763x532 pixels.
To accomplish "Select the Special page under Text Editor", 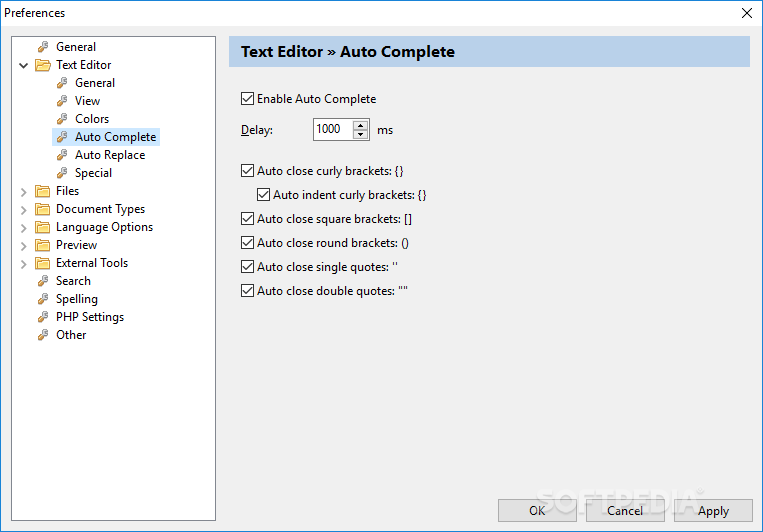I will [93, 173].
